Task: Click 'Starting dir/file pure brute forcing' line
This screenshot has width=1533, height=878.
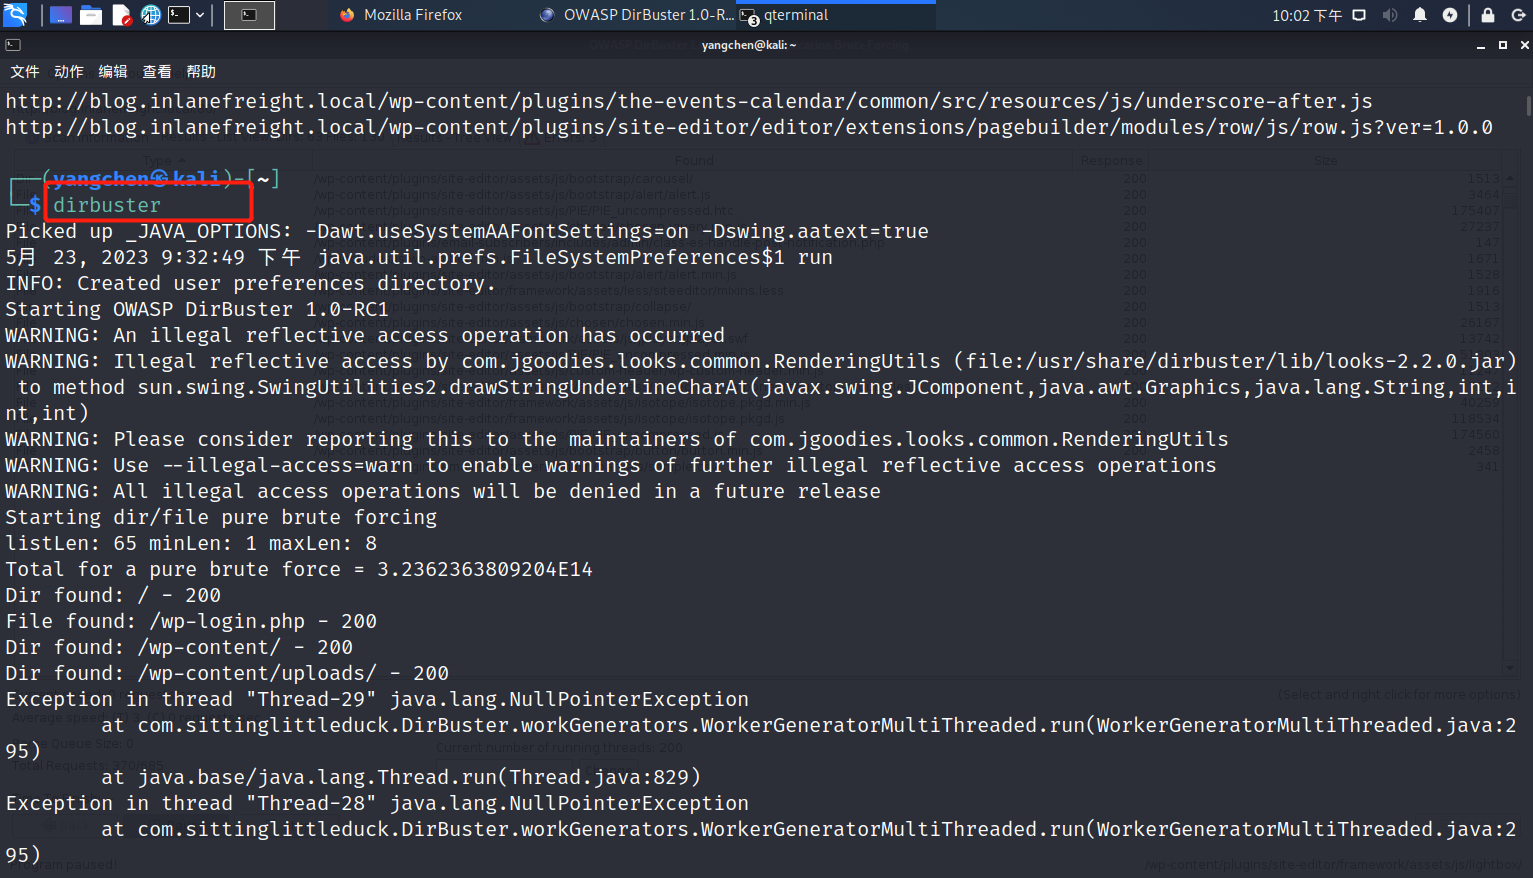Action: coord(221,517)
